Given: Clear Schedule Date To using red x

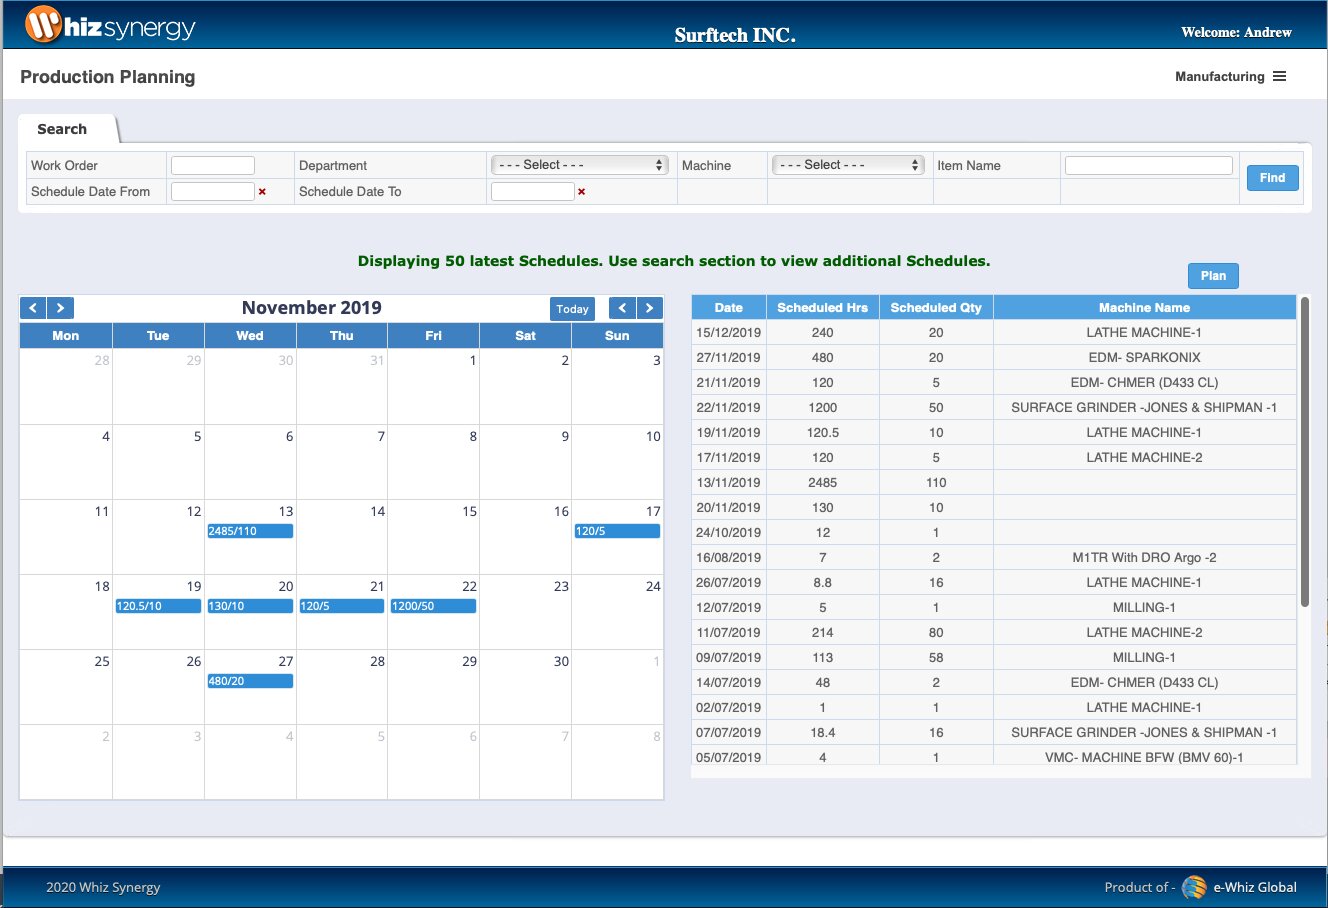Looking at the screenshot, I should pyautogui.click(x=581, y=192).
